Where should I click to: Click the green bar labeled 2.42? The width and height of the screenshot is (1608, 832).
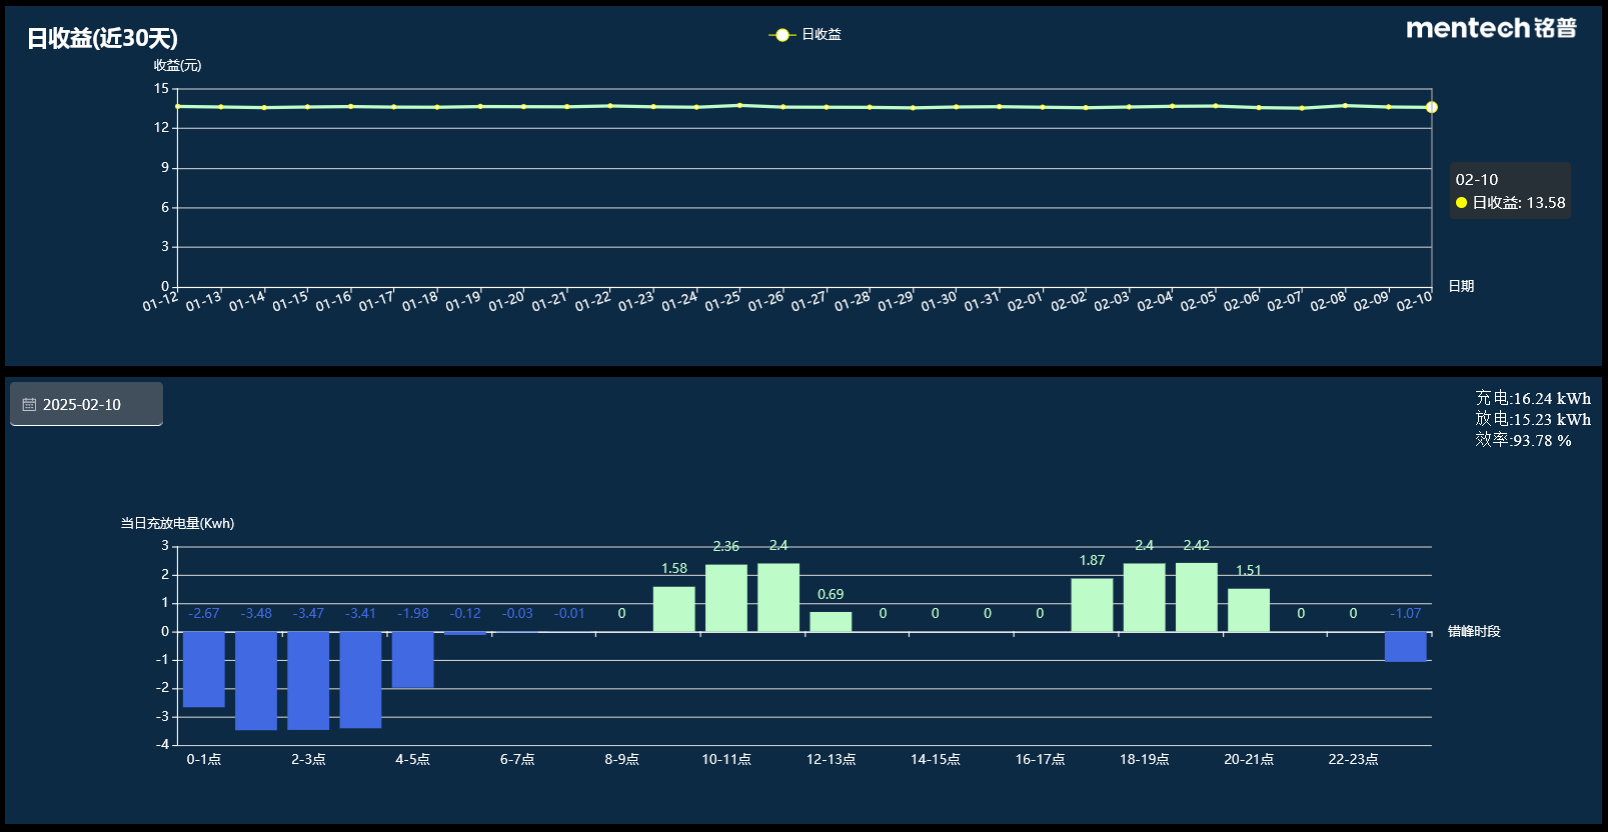[x=1196, y=597]
